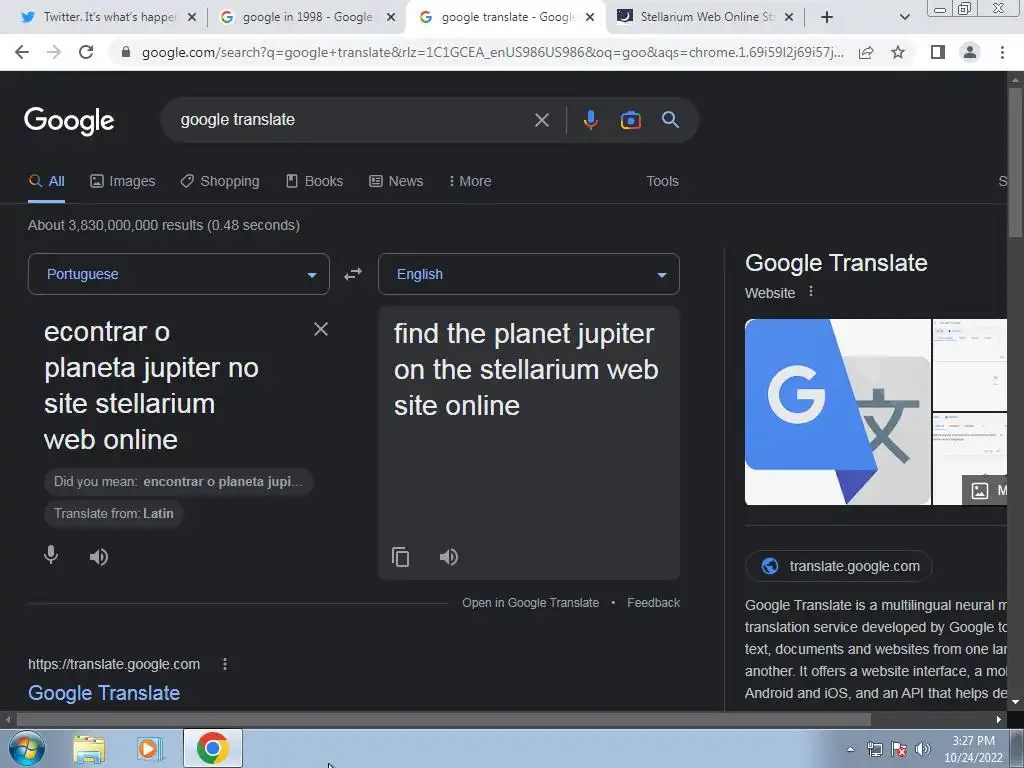The height and width of the screenshot is (768, 1024).
Task: Open the Action Center flag tray icon
Action: point(899,749)
